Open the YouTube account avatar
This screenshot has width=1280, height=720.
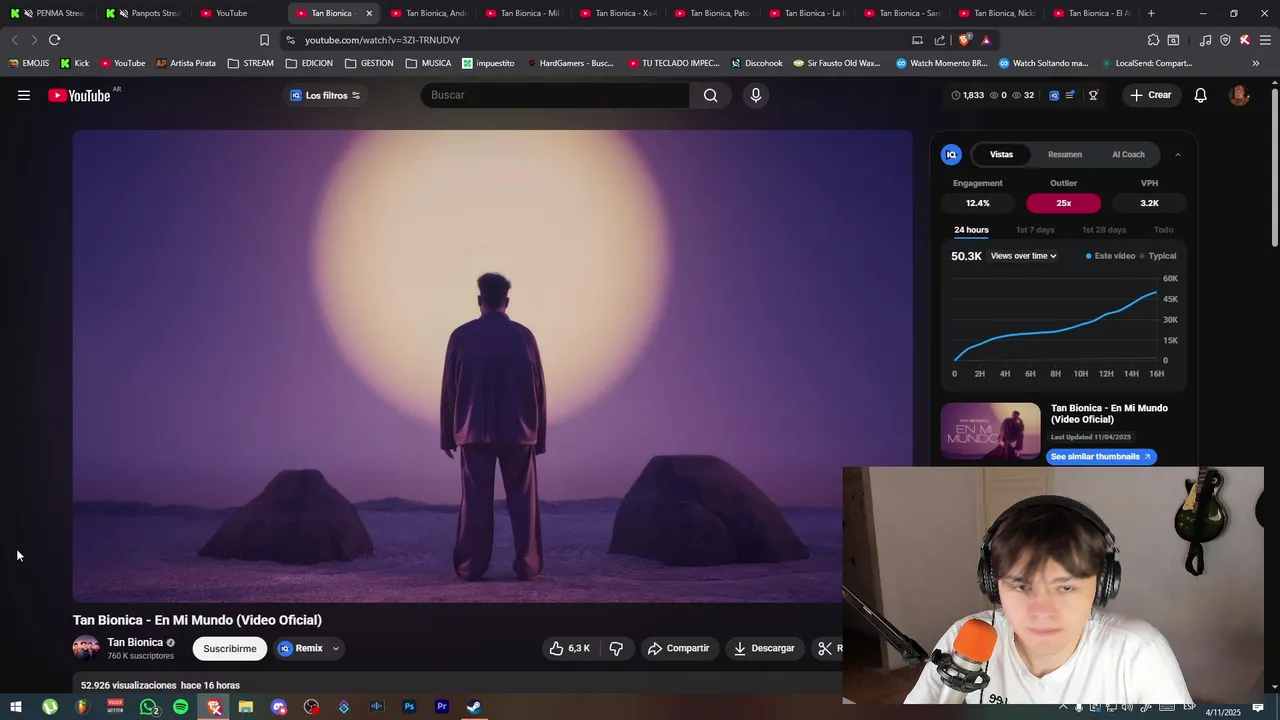pos(1239,95)
